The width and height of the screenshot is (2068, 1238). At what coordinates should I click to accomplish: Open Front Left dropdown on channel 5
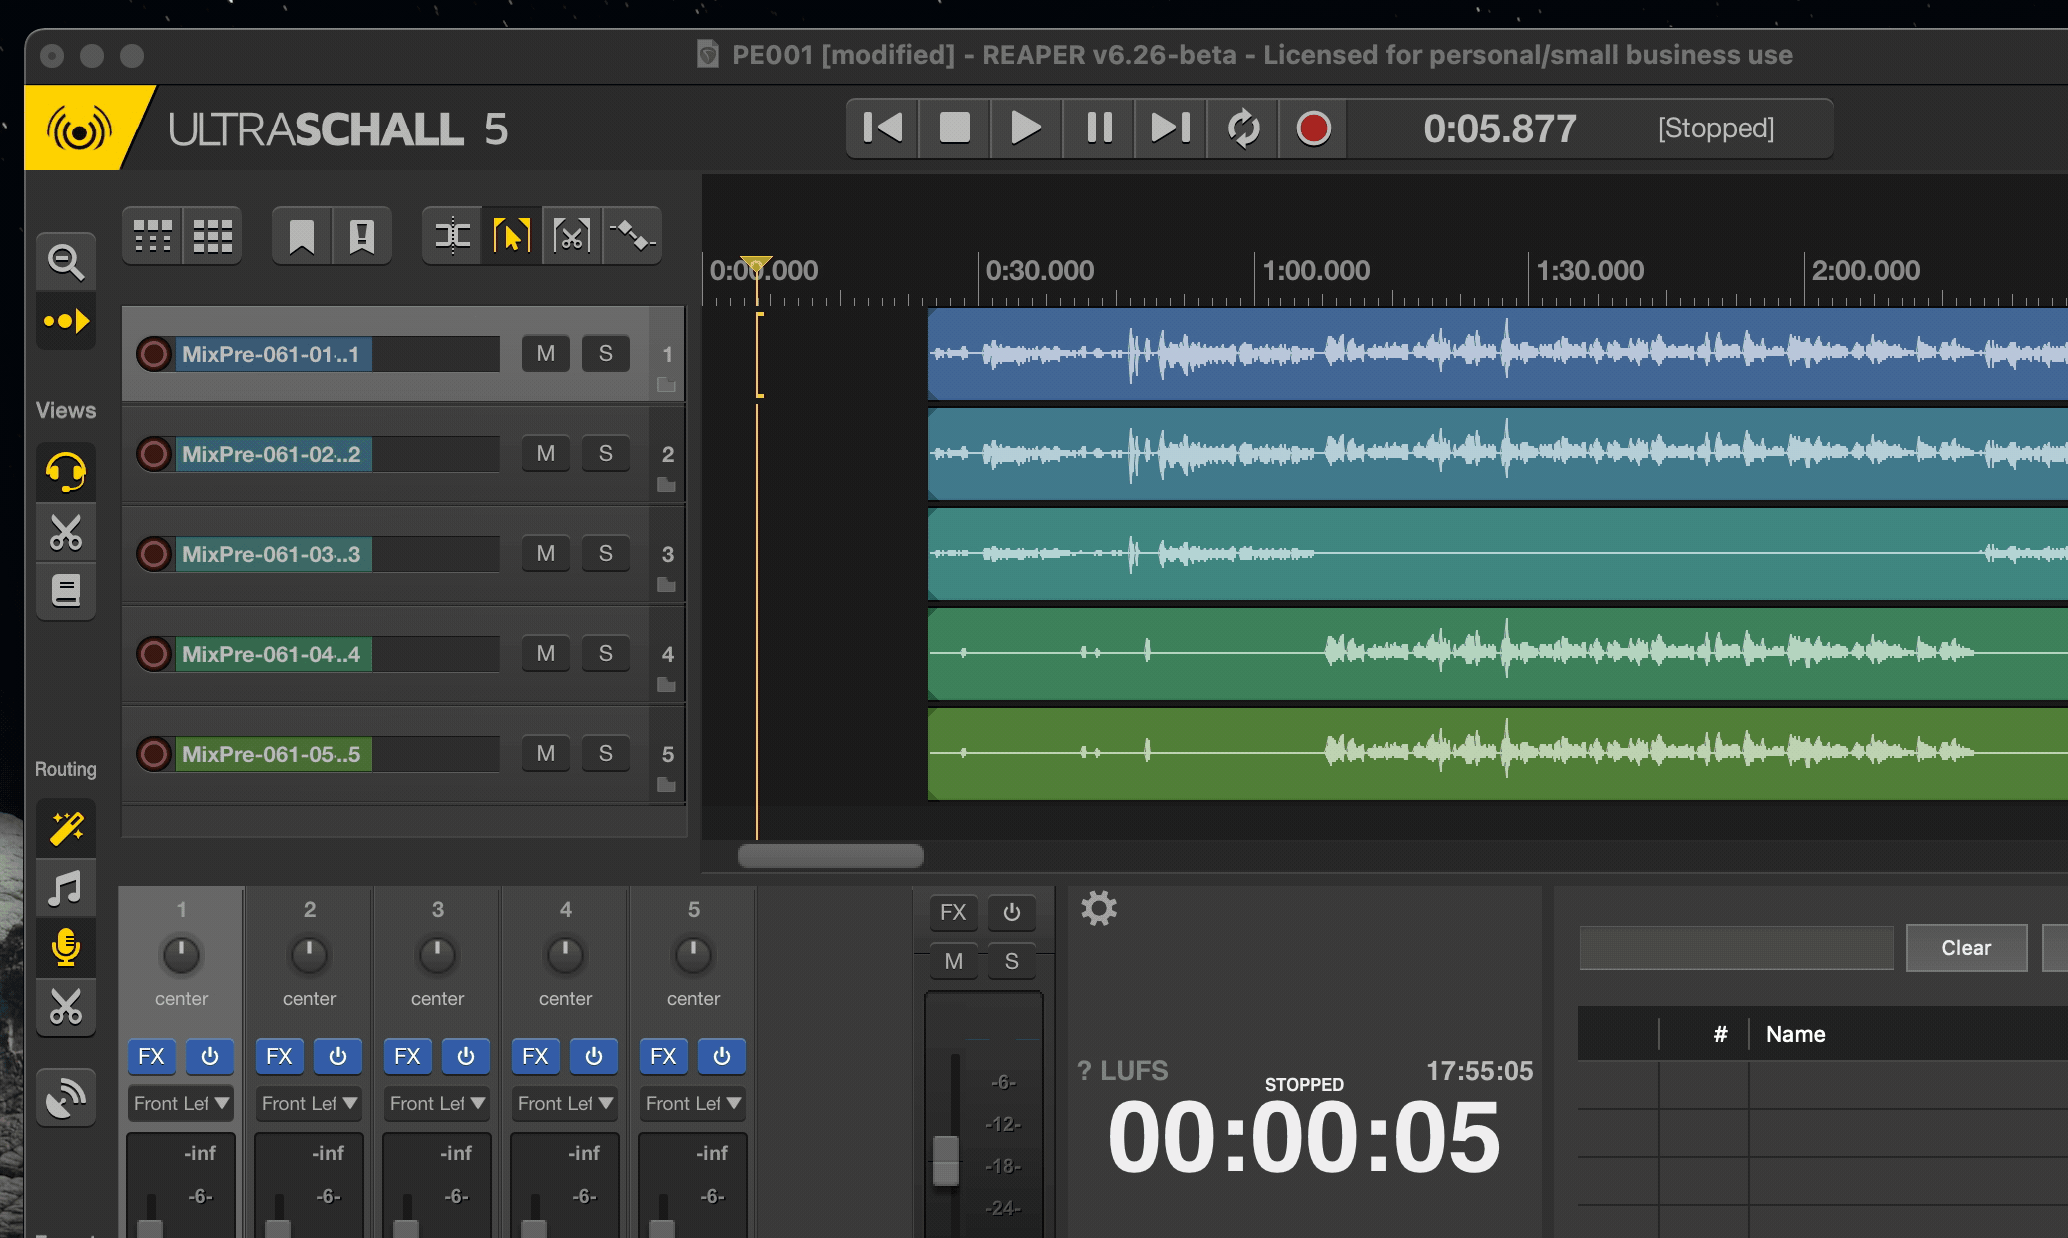693,1103
